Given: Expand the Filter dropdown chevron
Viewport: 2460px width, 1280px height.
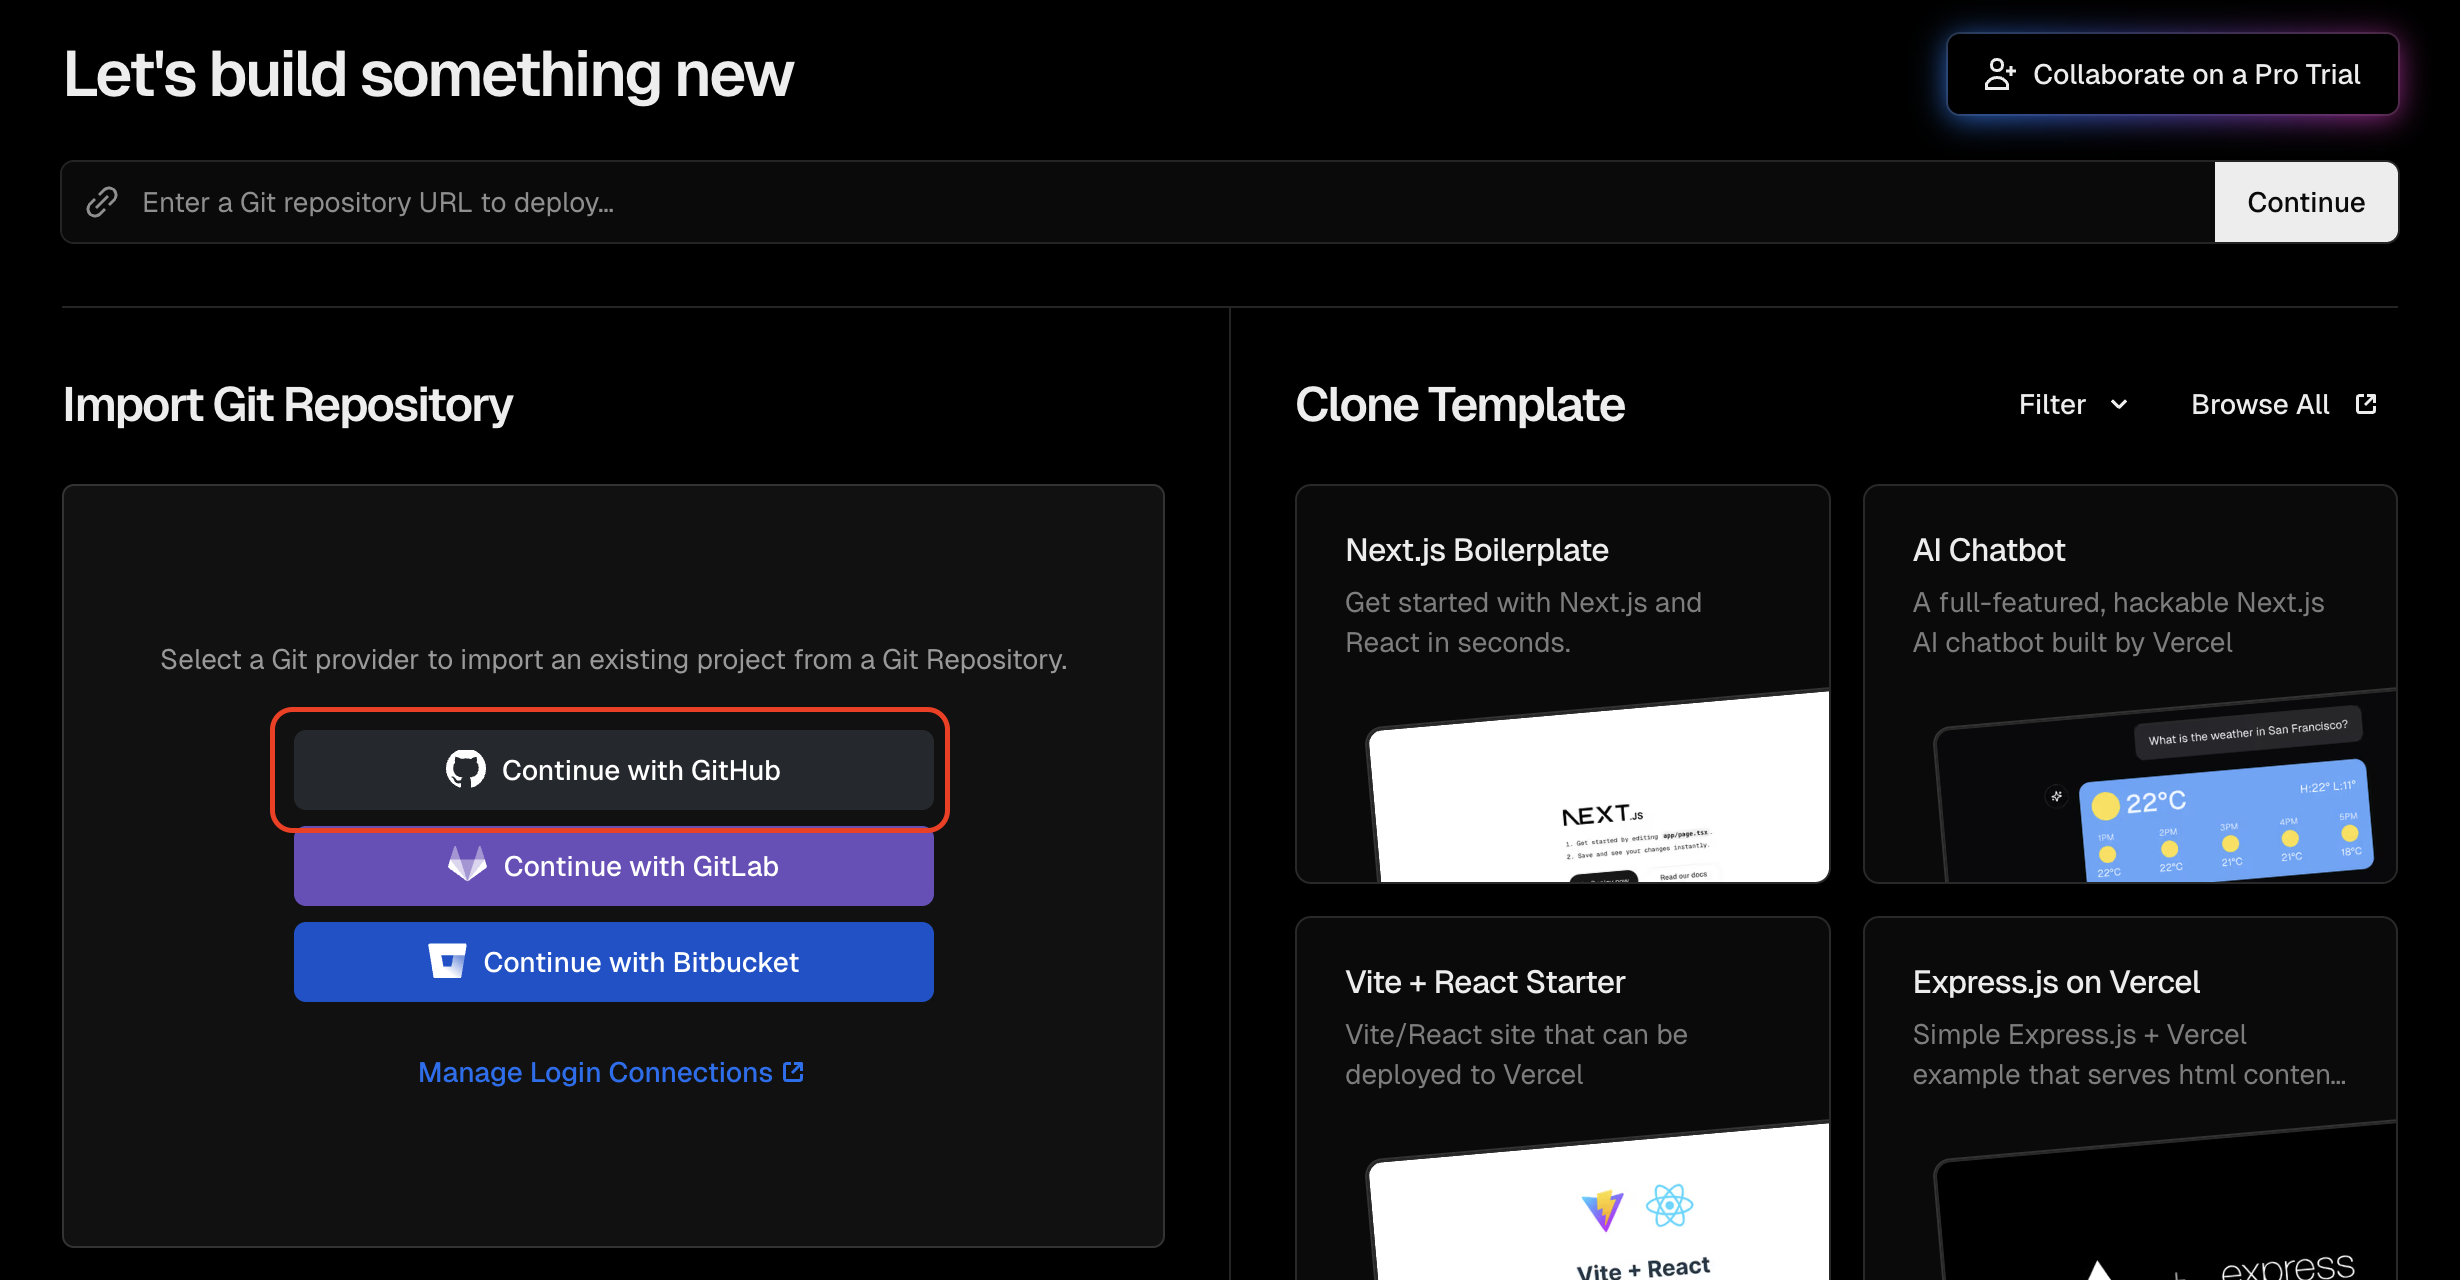Looking at the screenshot, I should pyautogui.click(x=2119, y=405).
